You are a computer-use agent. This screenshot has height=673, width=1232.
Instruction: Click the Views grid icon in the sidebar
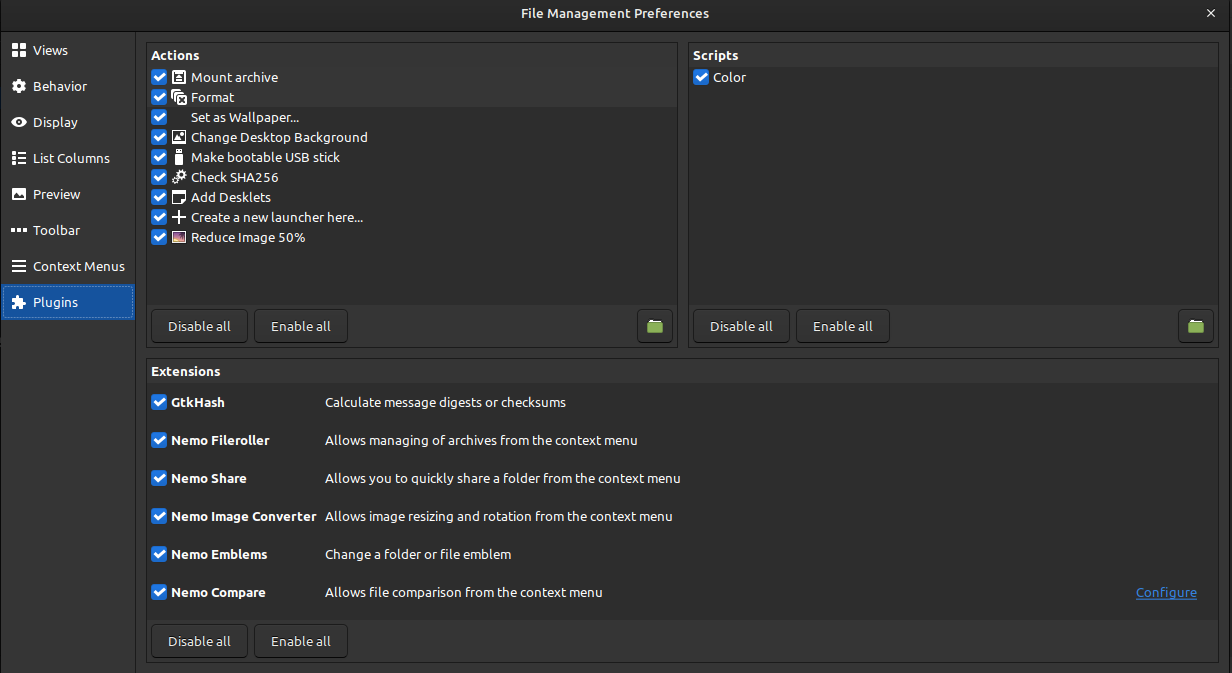[x=18, y=50]
